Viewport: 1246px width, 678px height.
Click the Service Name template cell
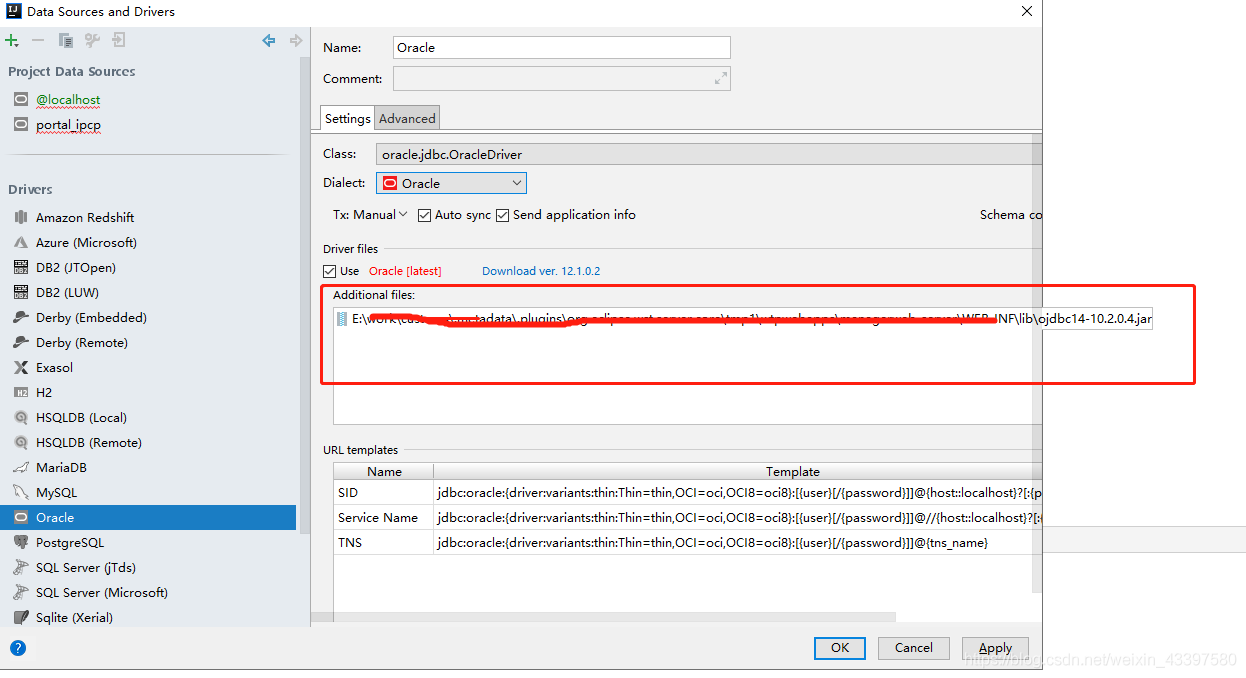click(384, 518)
